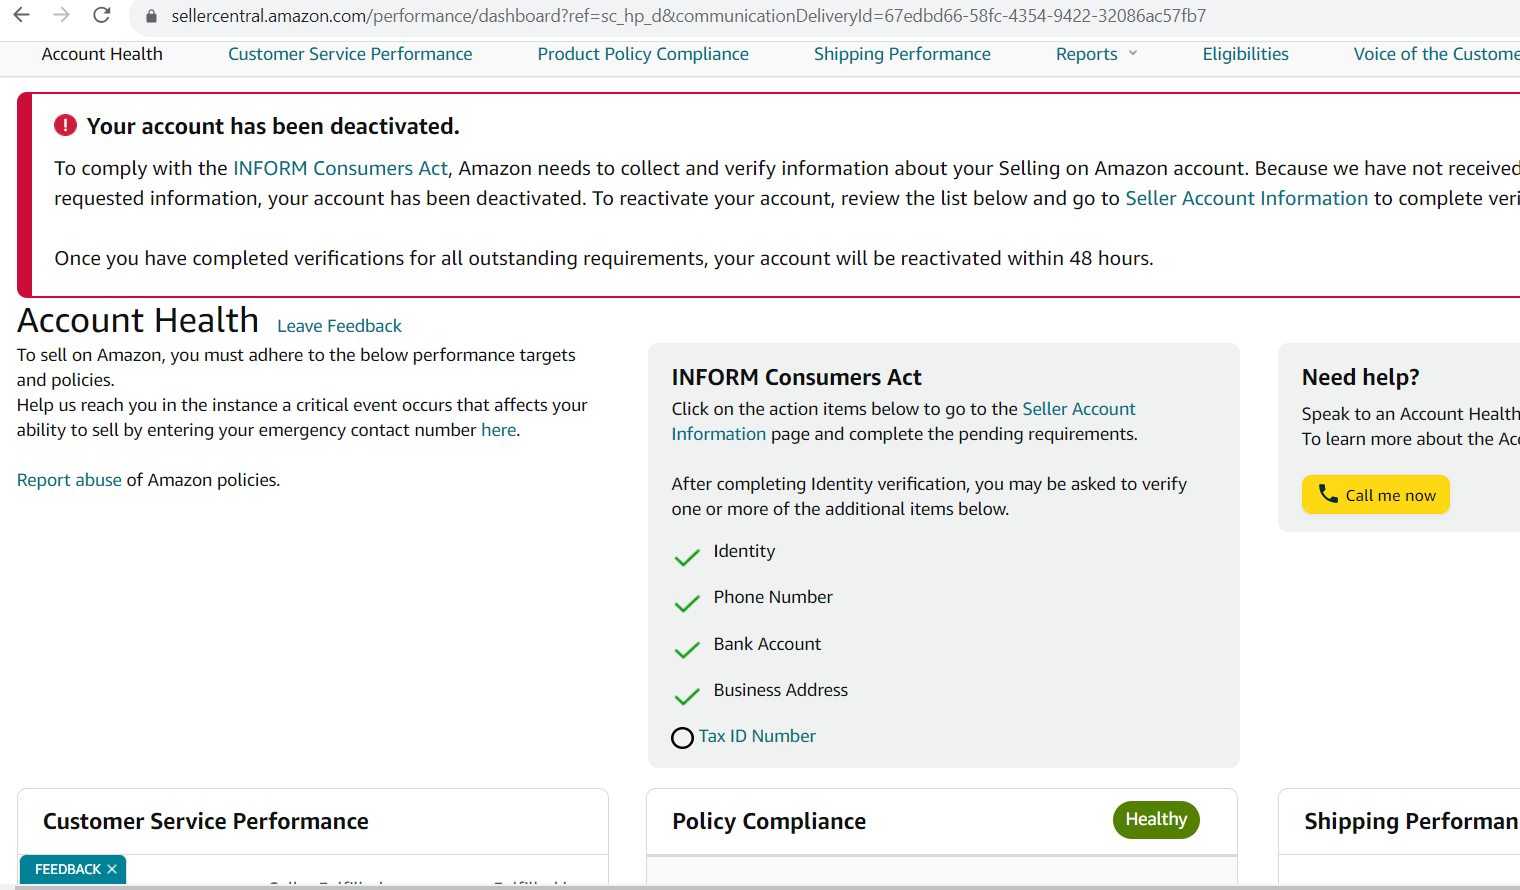
Task: Open Voice of the Customer tab
Action: [x=1436, y=54]
